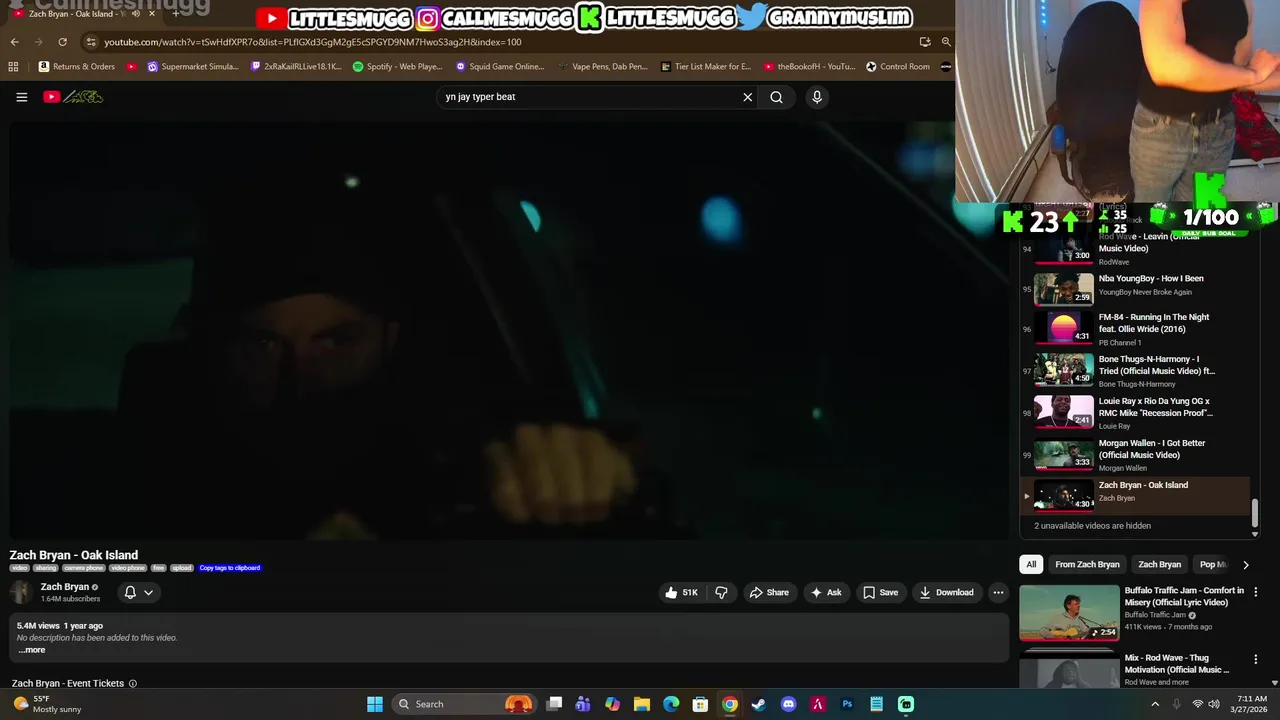Open Discord from the taskbar

[x=788, y=704]
